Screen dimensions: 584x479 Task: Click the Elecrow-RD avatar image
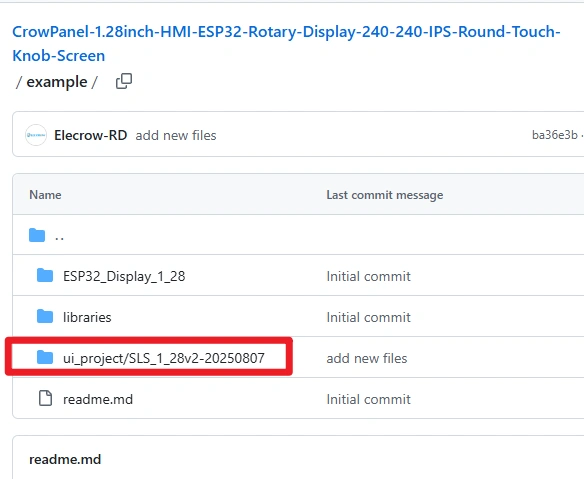(36, 135)
